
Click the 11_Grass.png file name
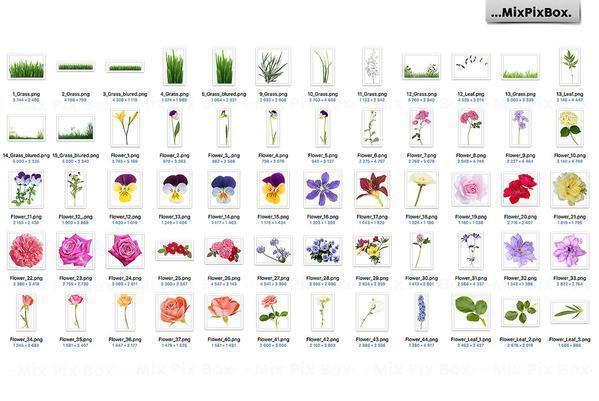[x=372, y=94]
